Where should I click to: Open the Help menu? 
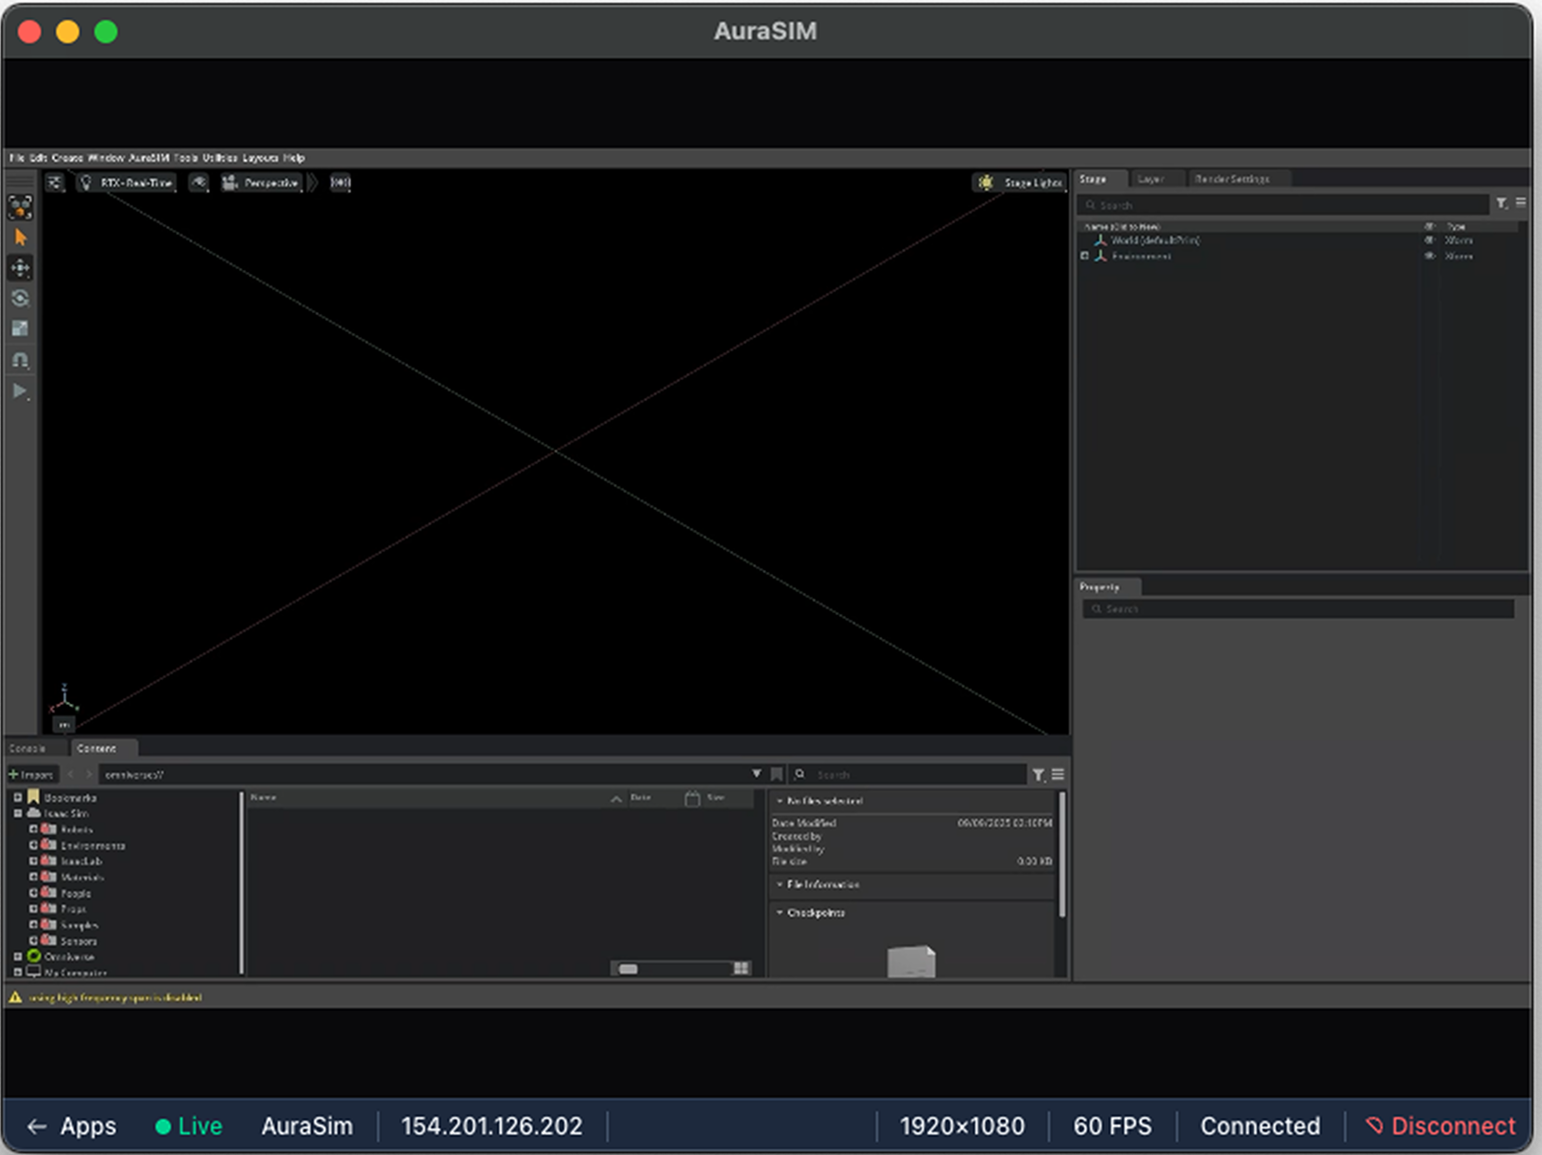click(294, 158)
